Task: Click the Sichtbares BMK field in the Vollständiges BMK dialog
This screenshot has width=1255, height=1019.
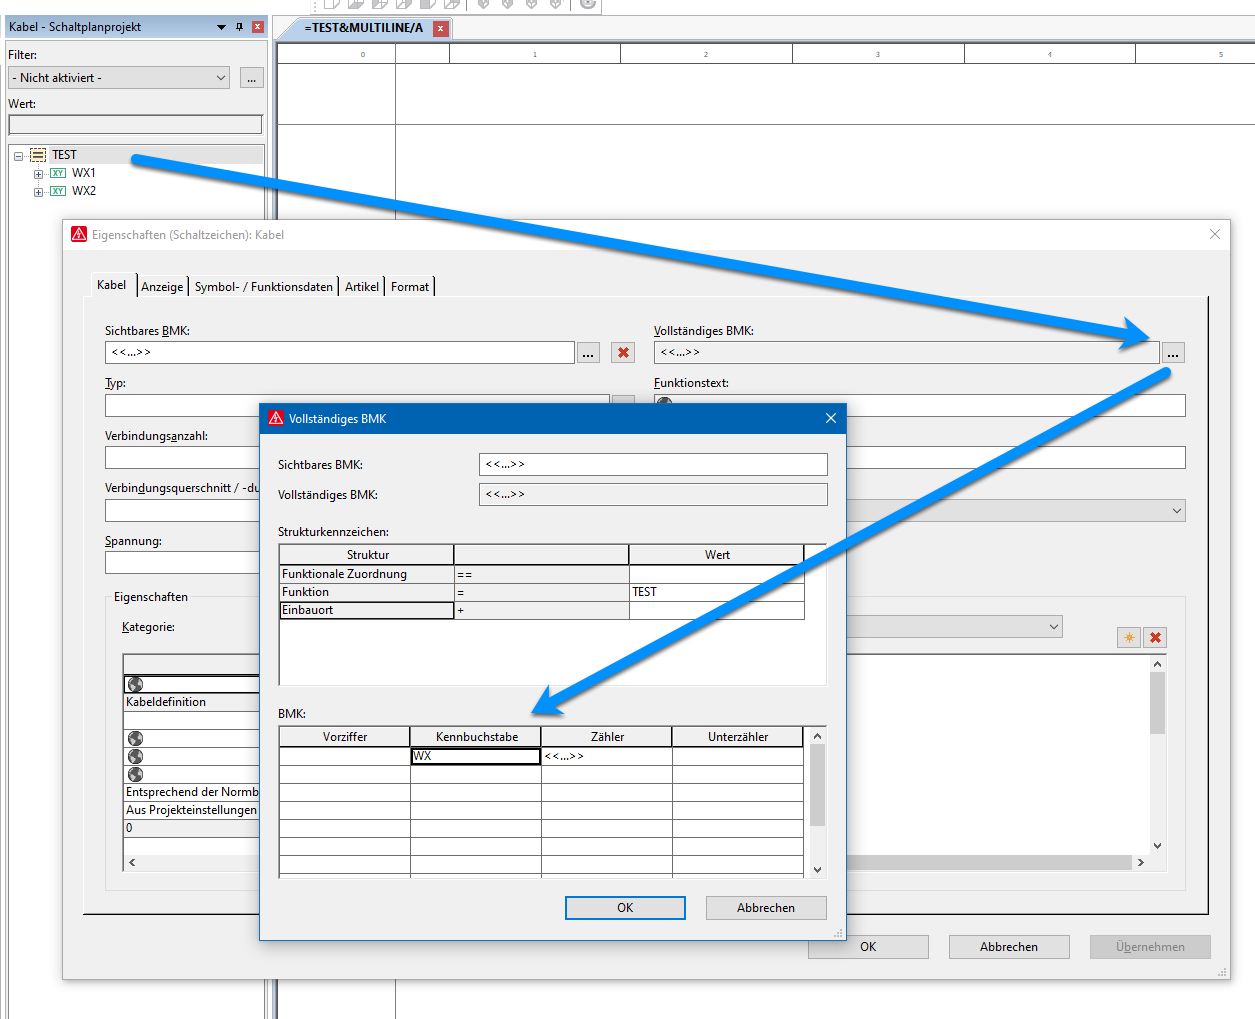Action: [653, 464]
